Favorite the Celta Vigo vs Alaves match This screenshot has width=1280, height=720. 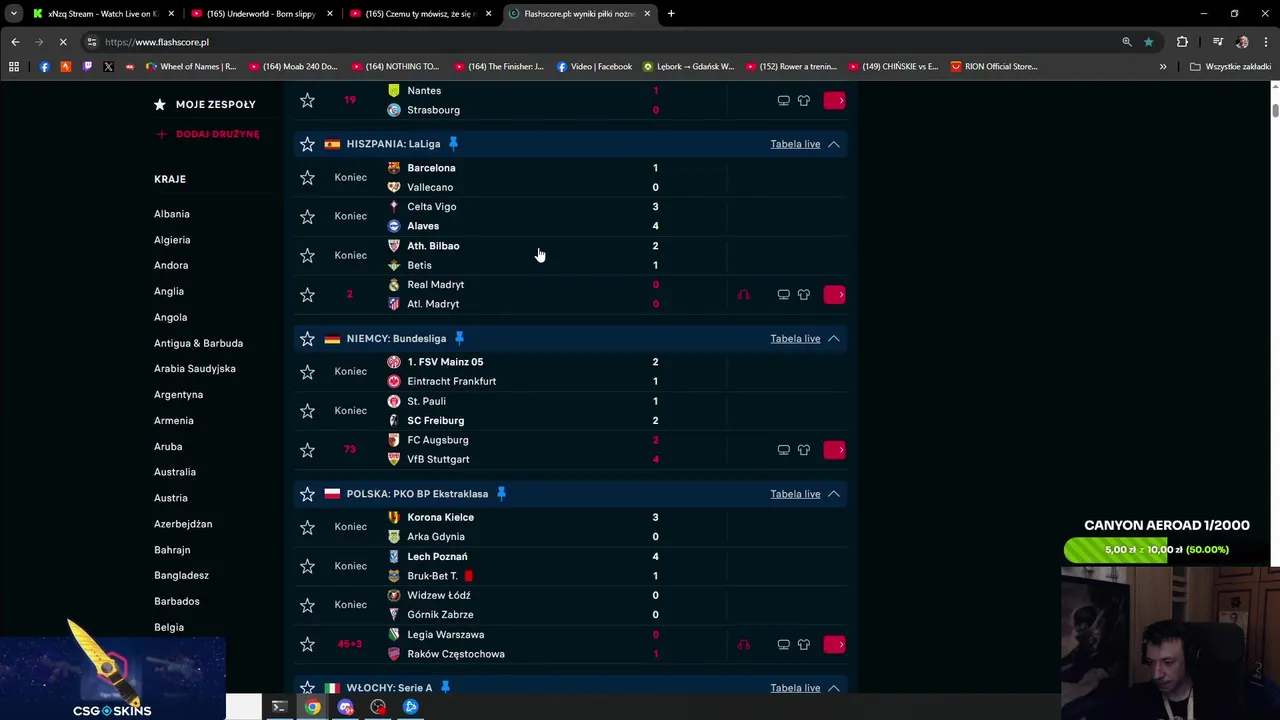[x=307, y=217]
